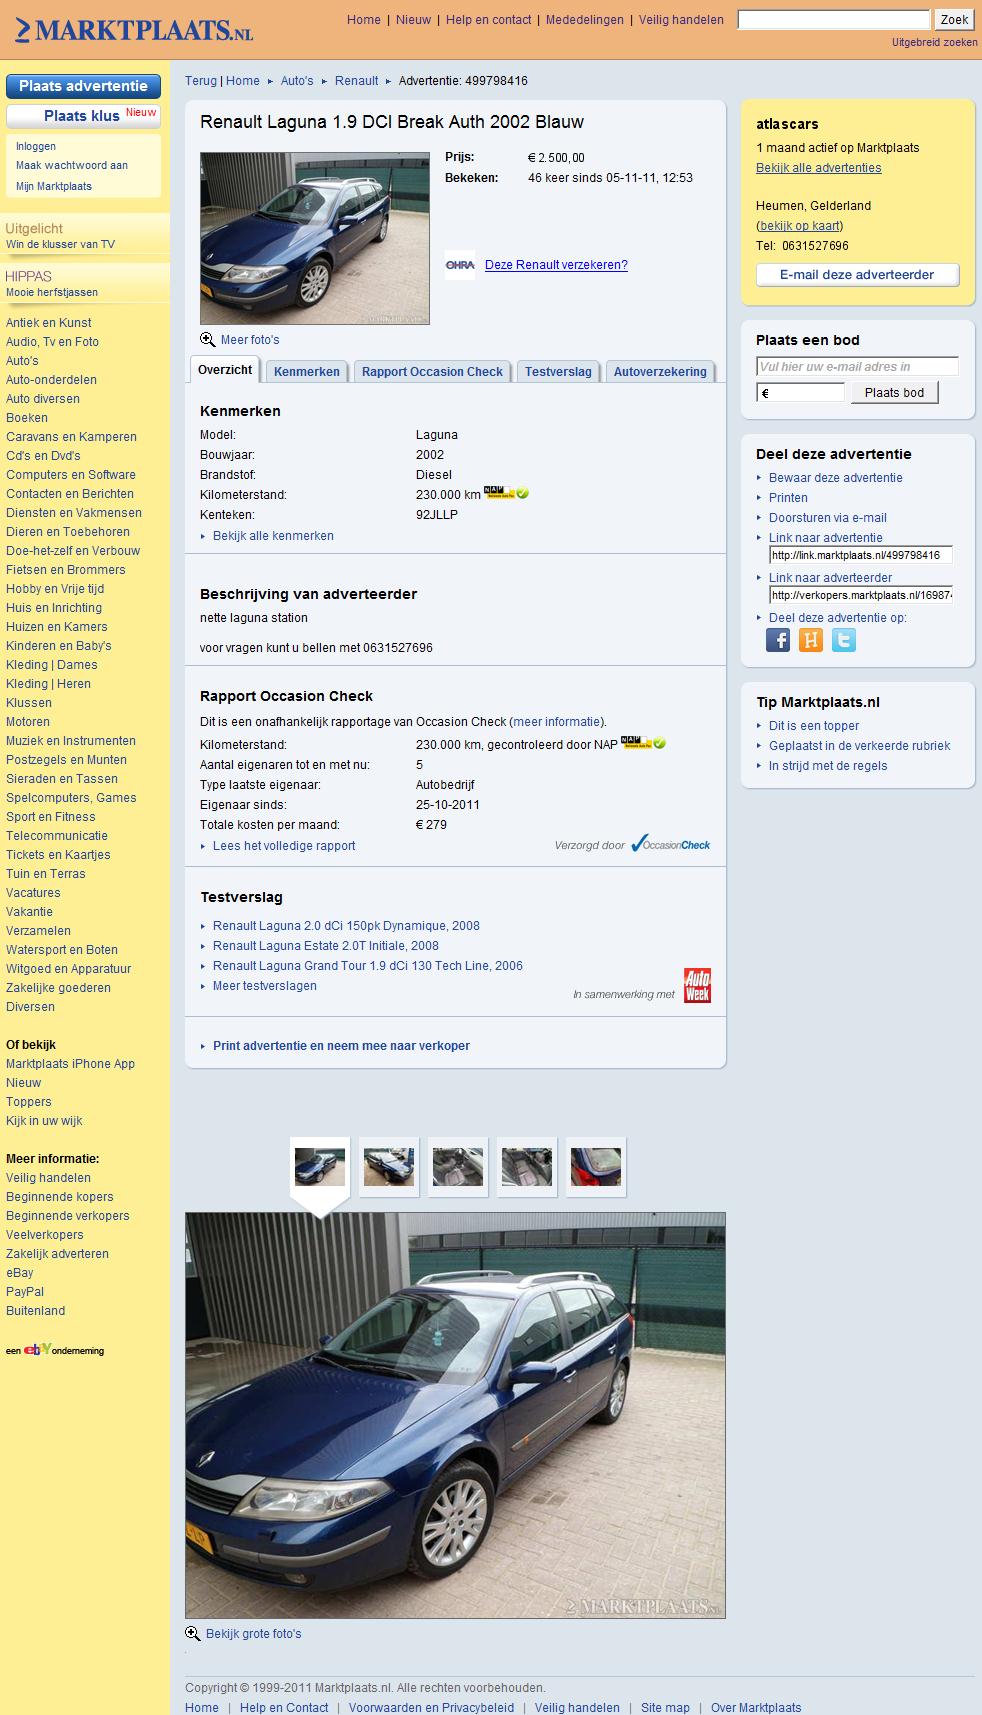The width and height of the screenshot is (982, 1715).
Task: Open Help en contact in top navigation
Action: tap(489, 20)
